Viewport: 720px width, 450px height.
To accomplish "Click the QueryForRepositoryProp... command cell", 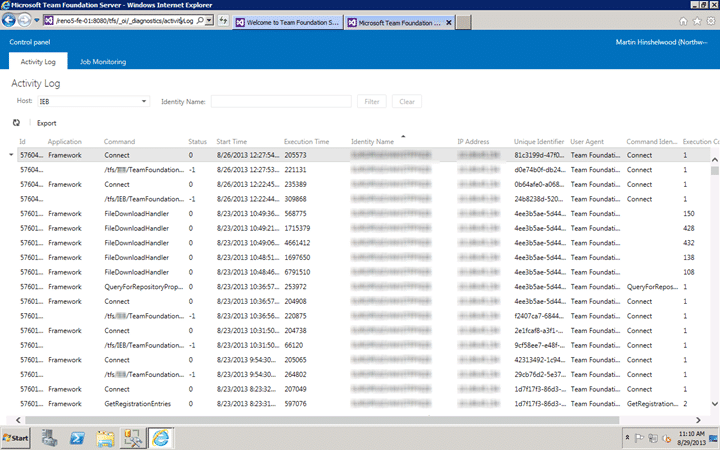I will pyautogui.click(x=144, y=287).
